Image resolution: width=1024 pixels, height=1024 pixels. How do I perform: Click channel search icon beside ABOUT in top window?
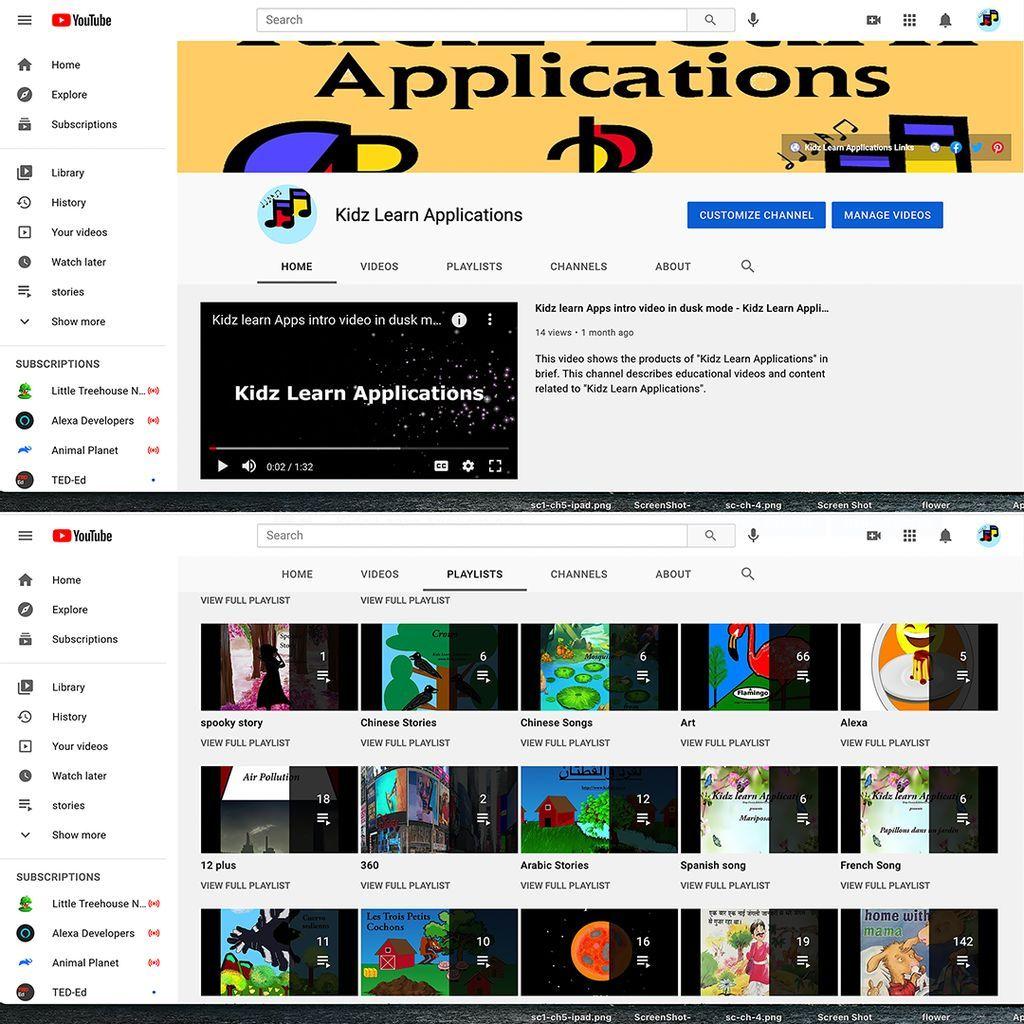(x=747, y=266)
